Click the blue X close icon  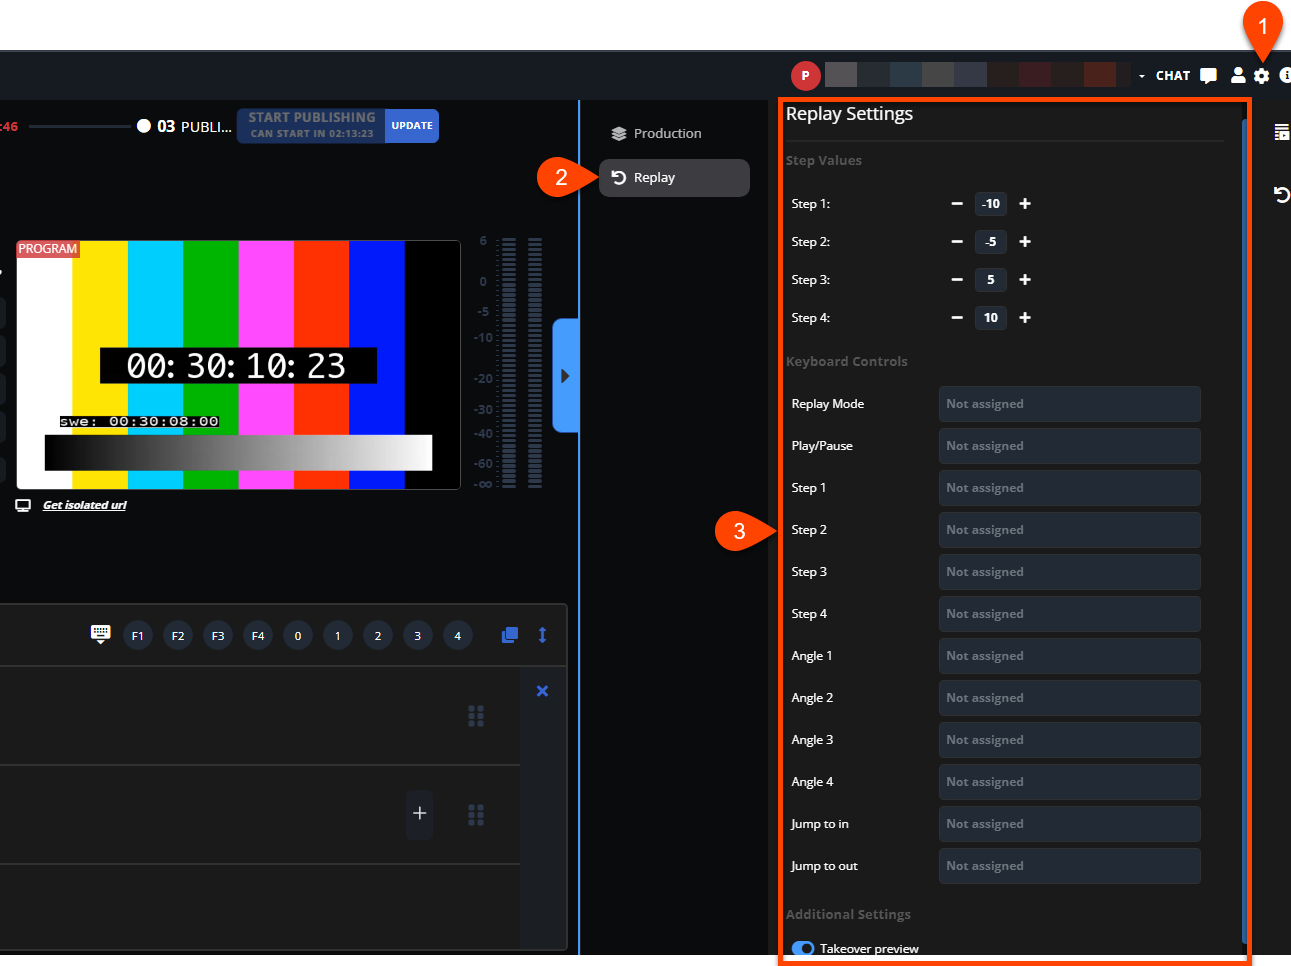point(542,691)
